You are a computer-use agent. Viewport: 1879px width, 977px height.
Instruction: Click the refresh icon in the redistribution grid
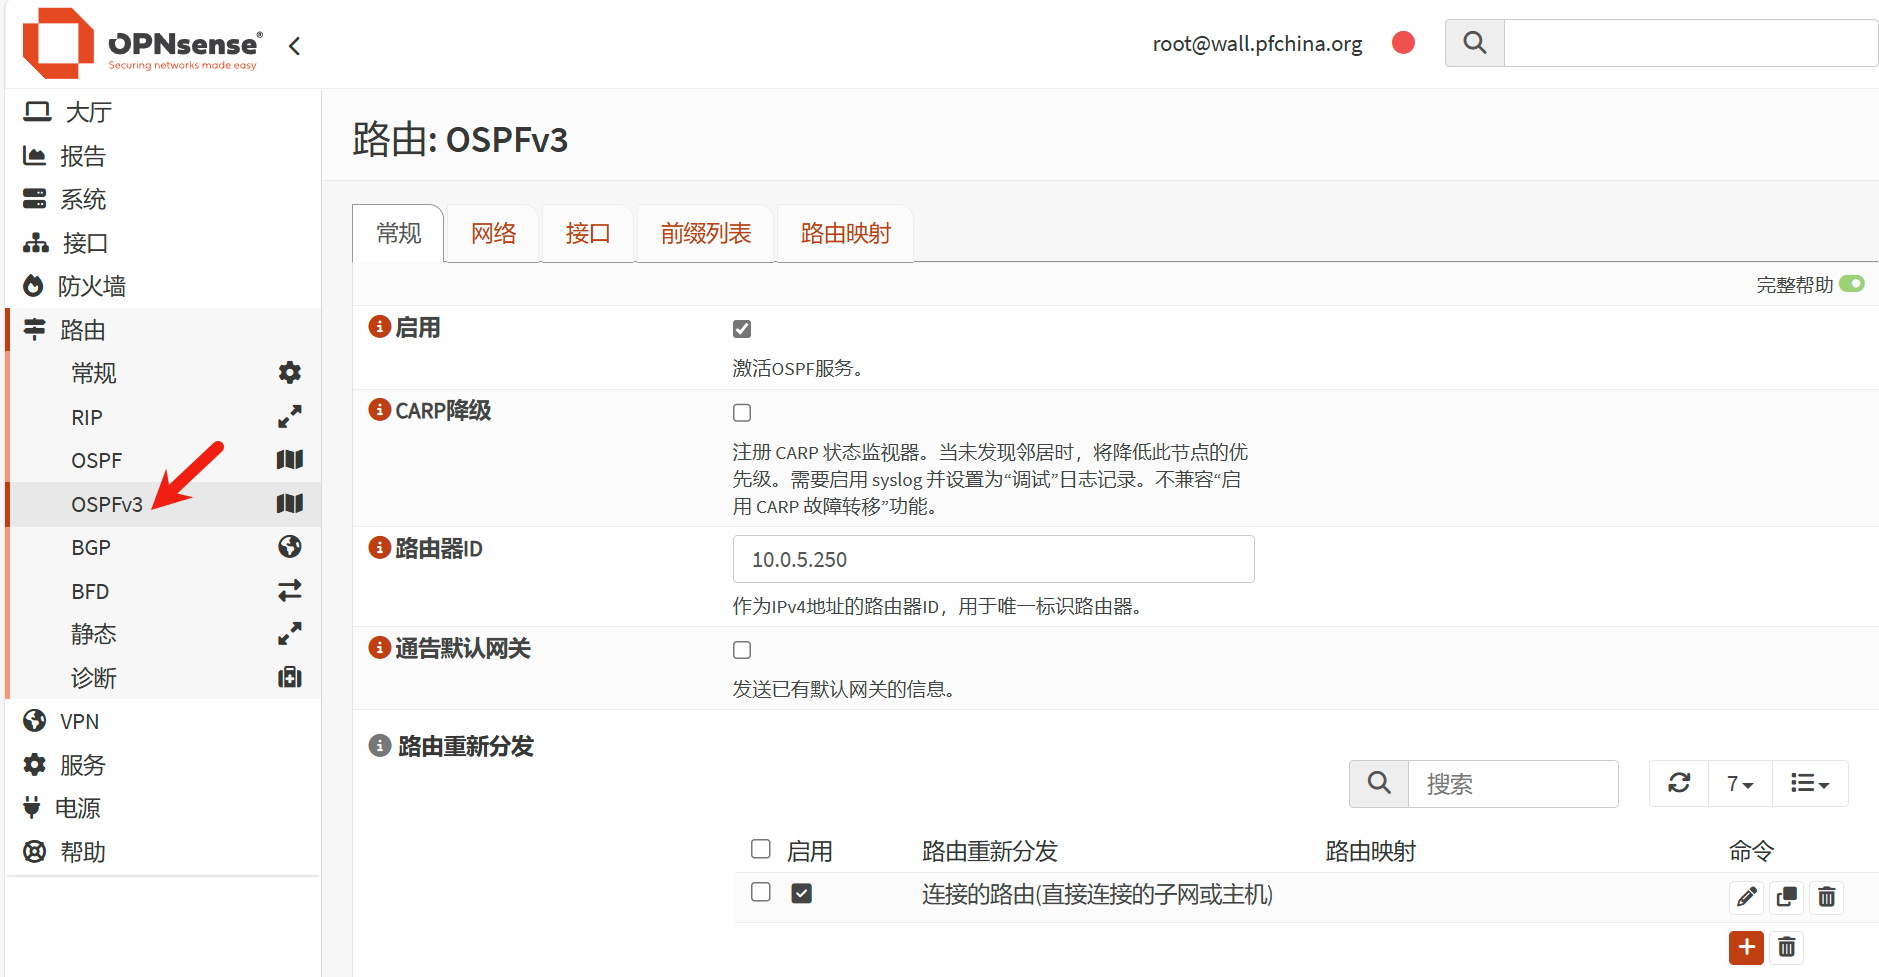(1679, 783)
